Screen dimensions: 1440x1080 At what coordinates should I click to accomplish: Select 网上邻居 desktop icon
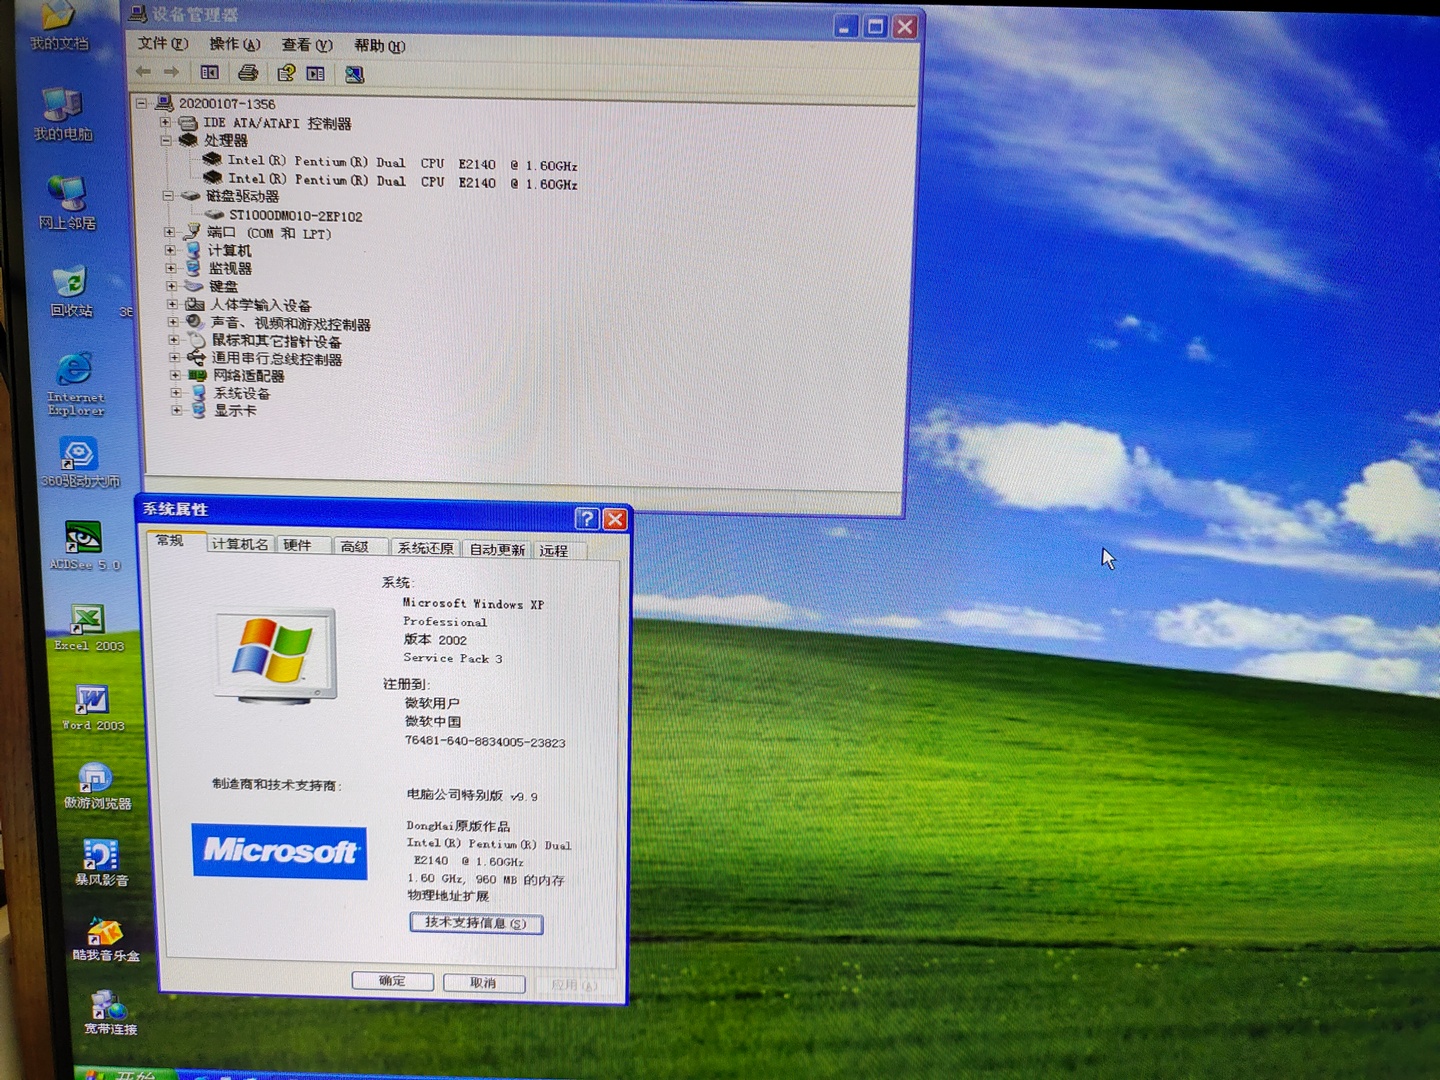[x=67, y=202]
